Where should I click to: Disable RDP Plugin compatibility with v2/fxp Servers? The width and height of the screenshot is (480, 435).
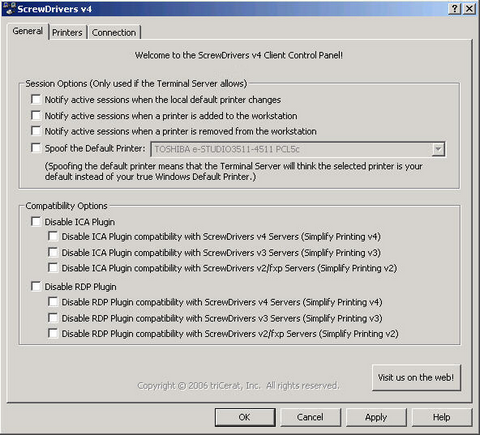(x=53, y=333)
